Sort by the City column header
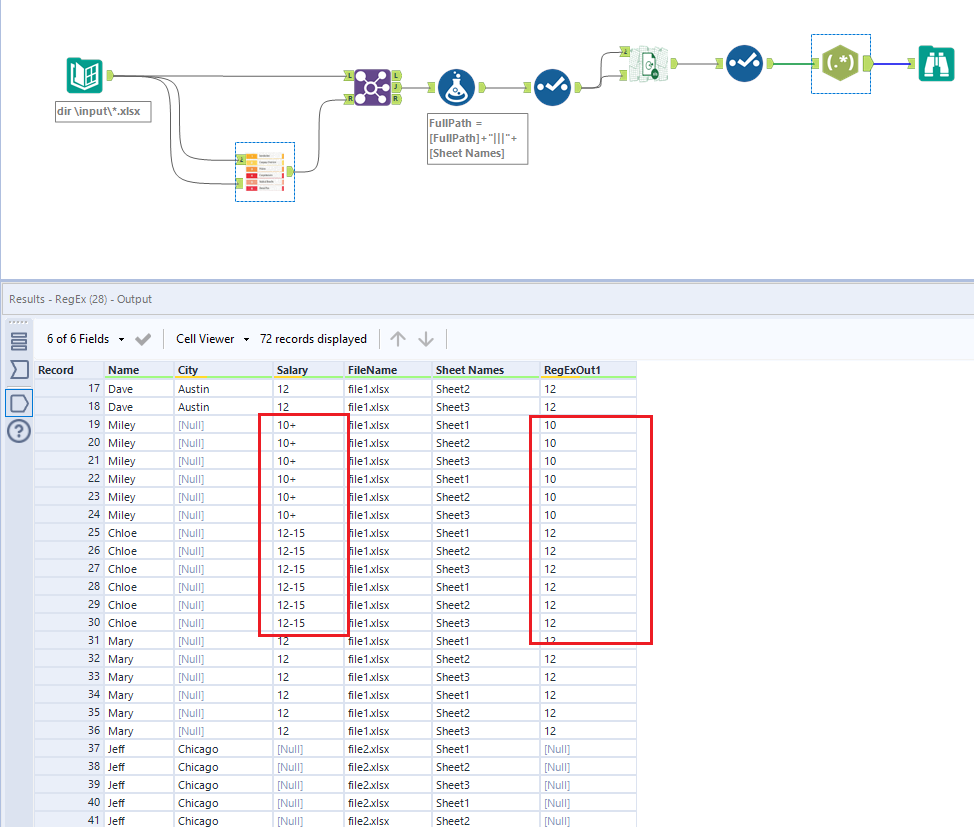 point(223,370)
